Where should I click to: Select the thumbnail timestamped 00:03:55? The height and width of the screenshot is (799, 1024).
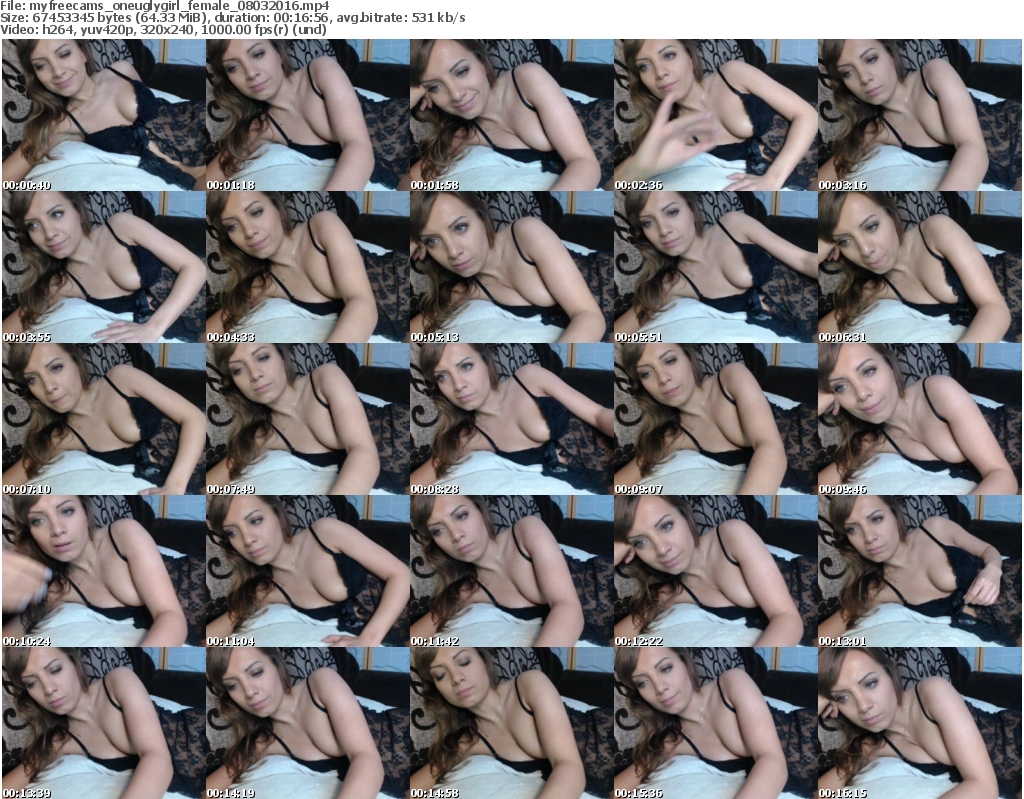(x=102, y=267)
